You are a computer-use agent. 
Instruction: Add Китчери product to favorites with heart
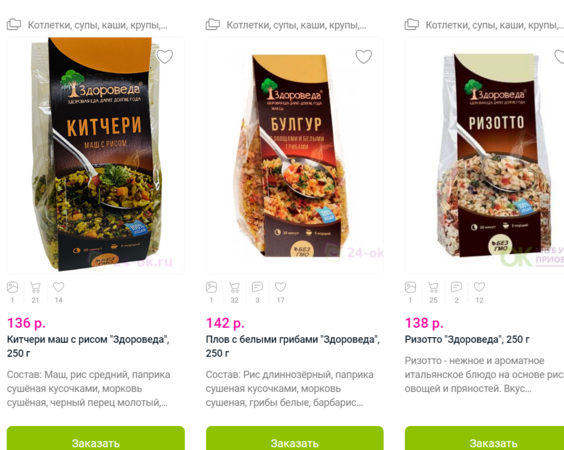pyautogui.click(x=165, y=56)
